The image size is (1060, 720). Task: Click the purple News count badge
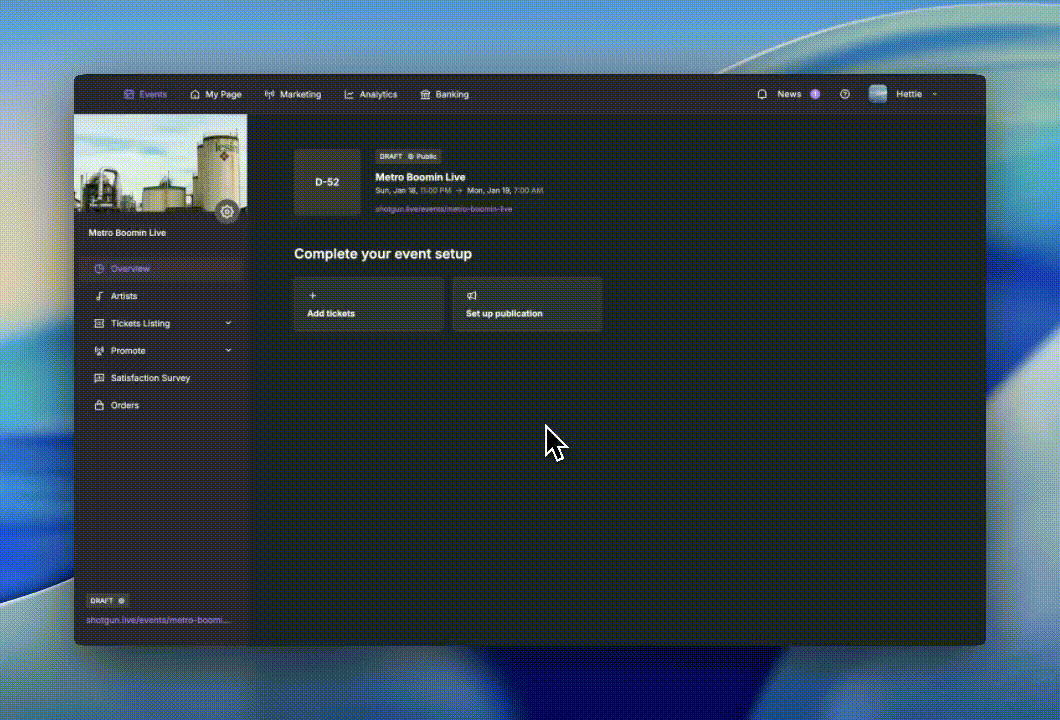point(815,95)
